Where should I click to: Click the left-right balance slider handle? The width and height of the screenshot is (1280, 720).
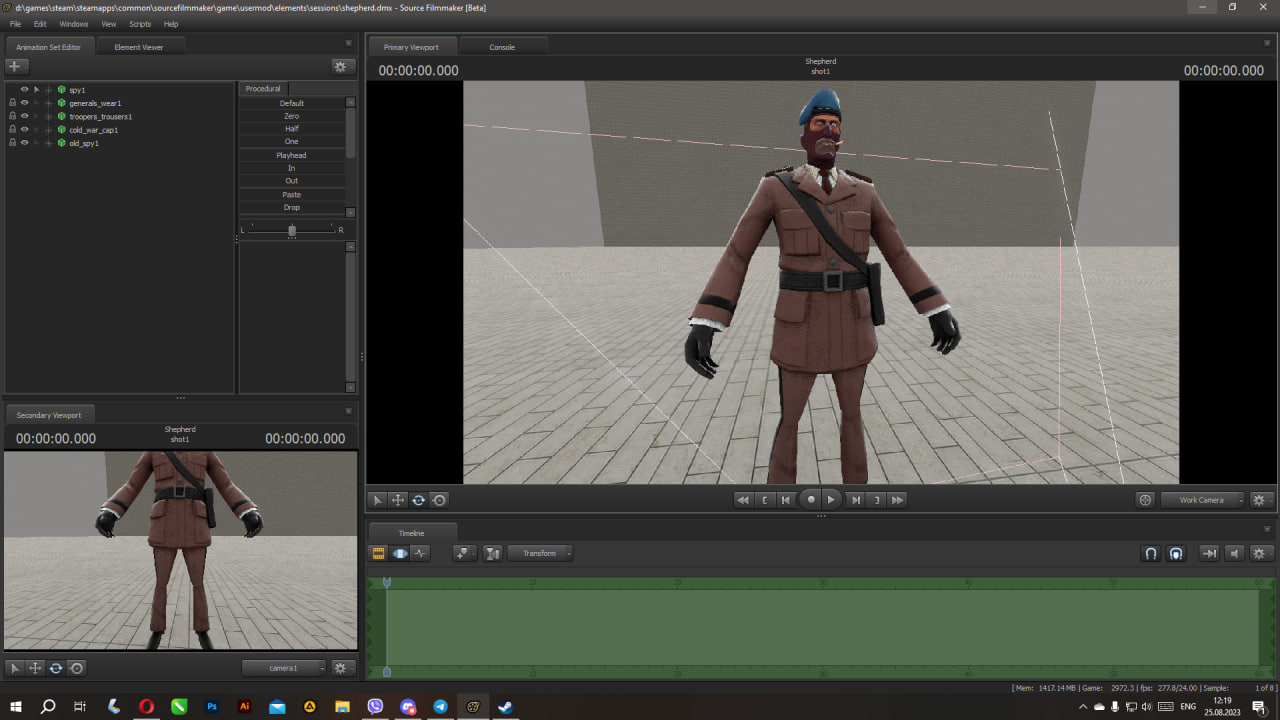[292, 230]
